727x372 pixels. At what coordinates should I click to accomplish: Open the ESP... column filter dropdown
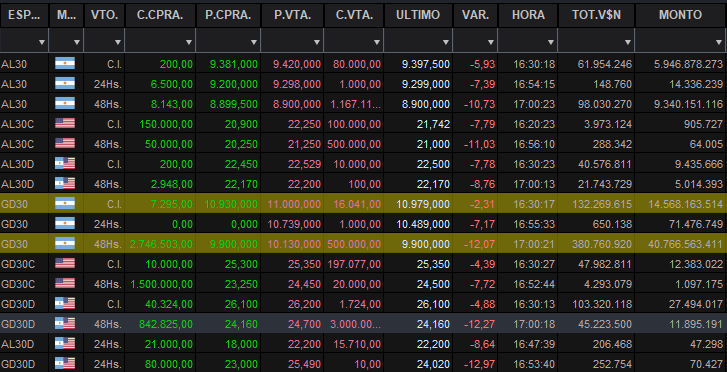pyautogui.click(x=42, y=42)
